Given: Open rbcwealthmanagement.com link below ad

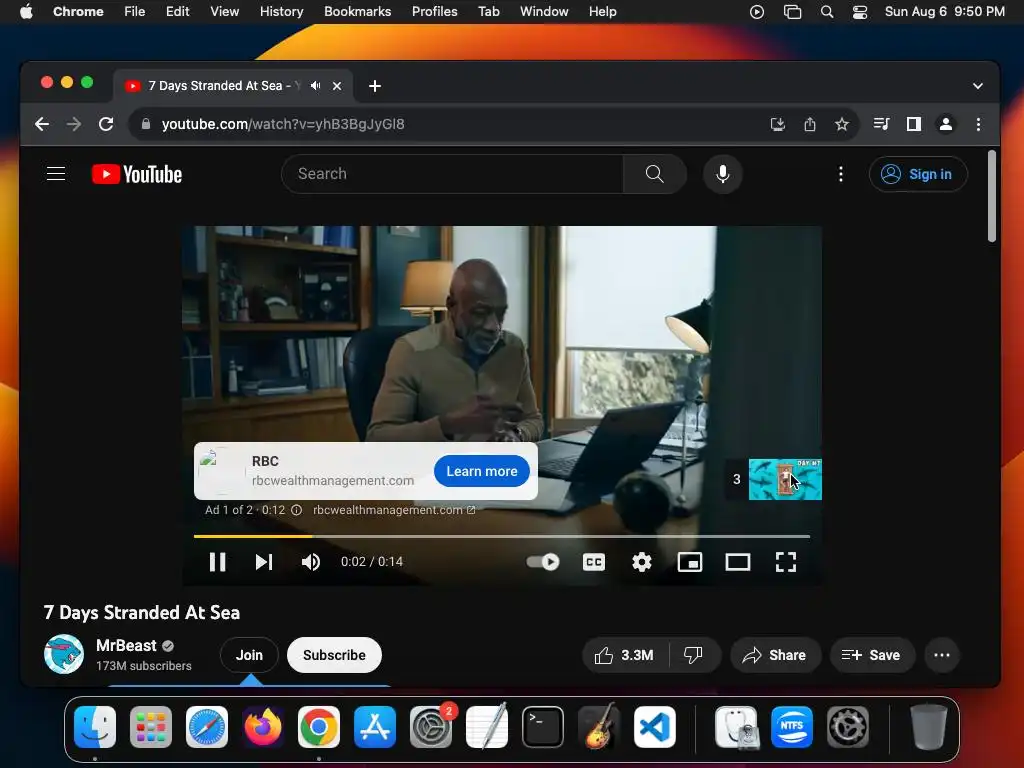Looking at the screenshot, I should pos(394,510).
